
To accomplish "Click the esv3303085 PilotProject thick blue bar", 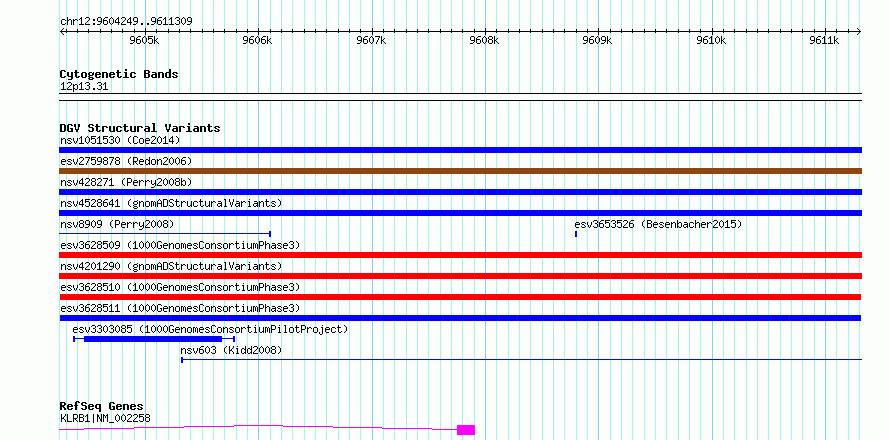I will coord(153,339).
